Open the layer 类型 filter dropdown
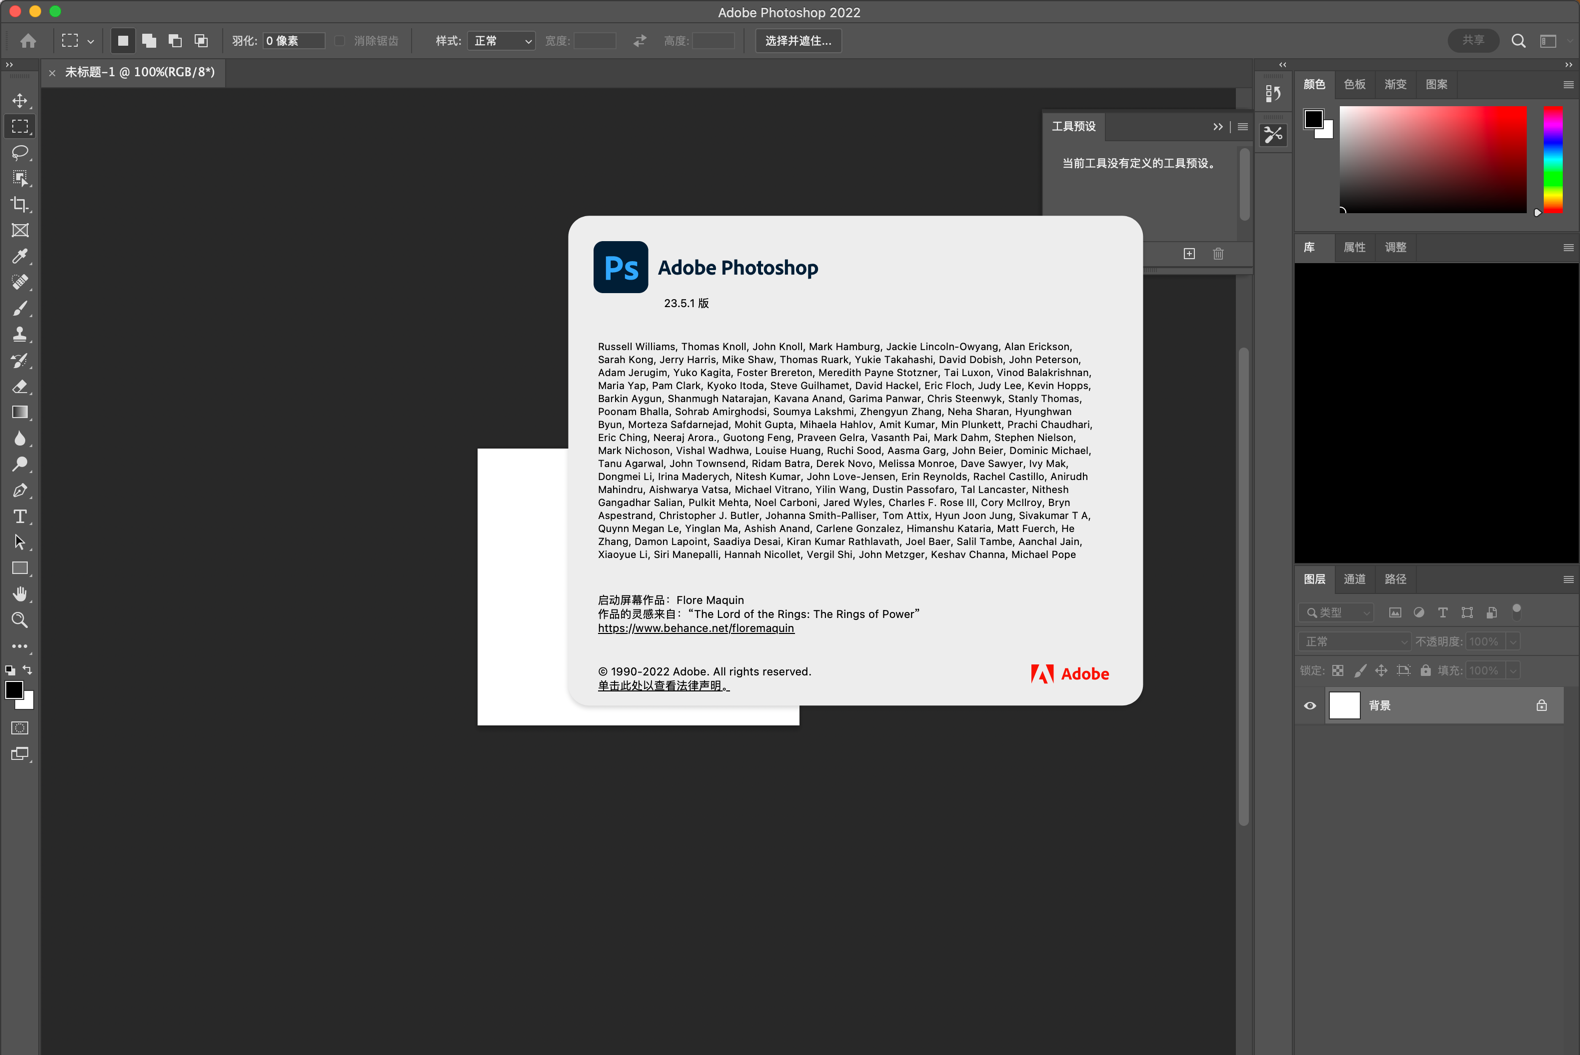This screenshot has height=1055, width=1580. tap(1337, 613)
